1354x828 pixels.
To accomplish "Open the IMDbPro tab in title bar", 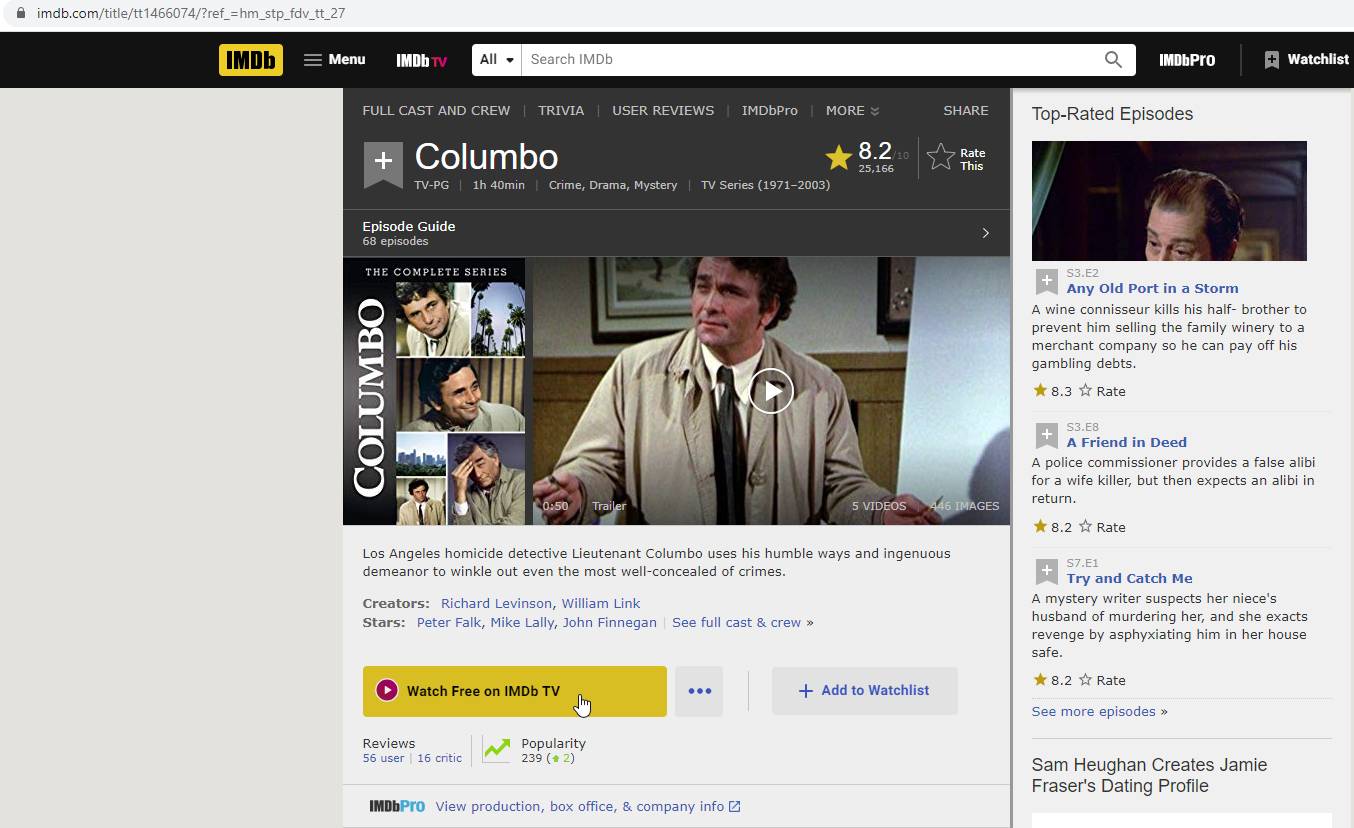I will pyautogui.click(x=770, y=111).
